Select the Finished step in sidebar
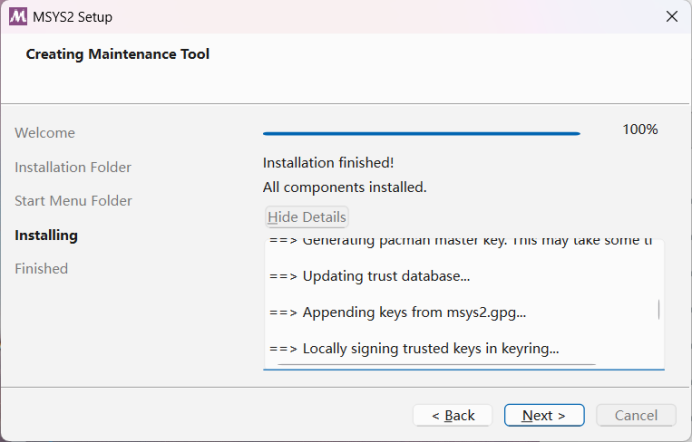This screenshot has width=692, height=443. pos(41,269)
